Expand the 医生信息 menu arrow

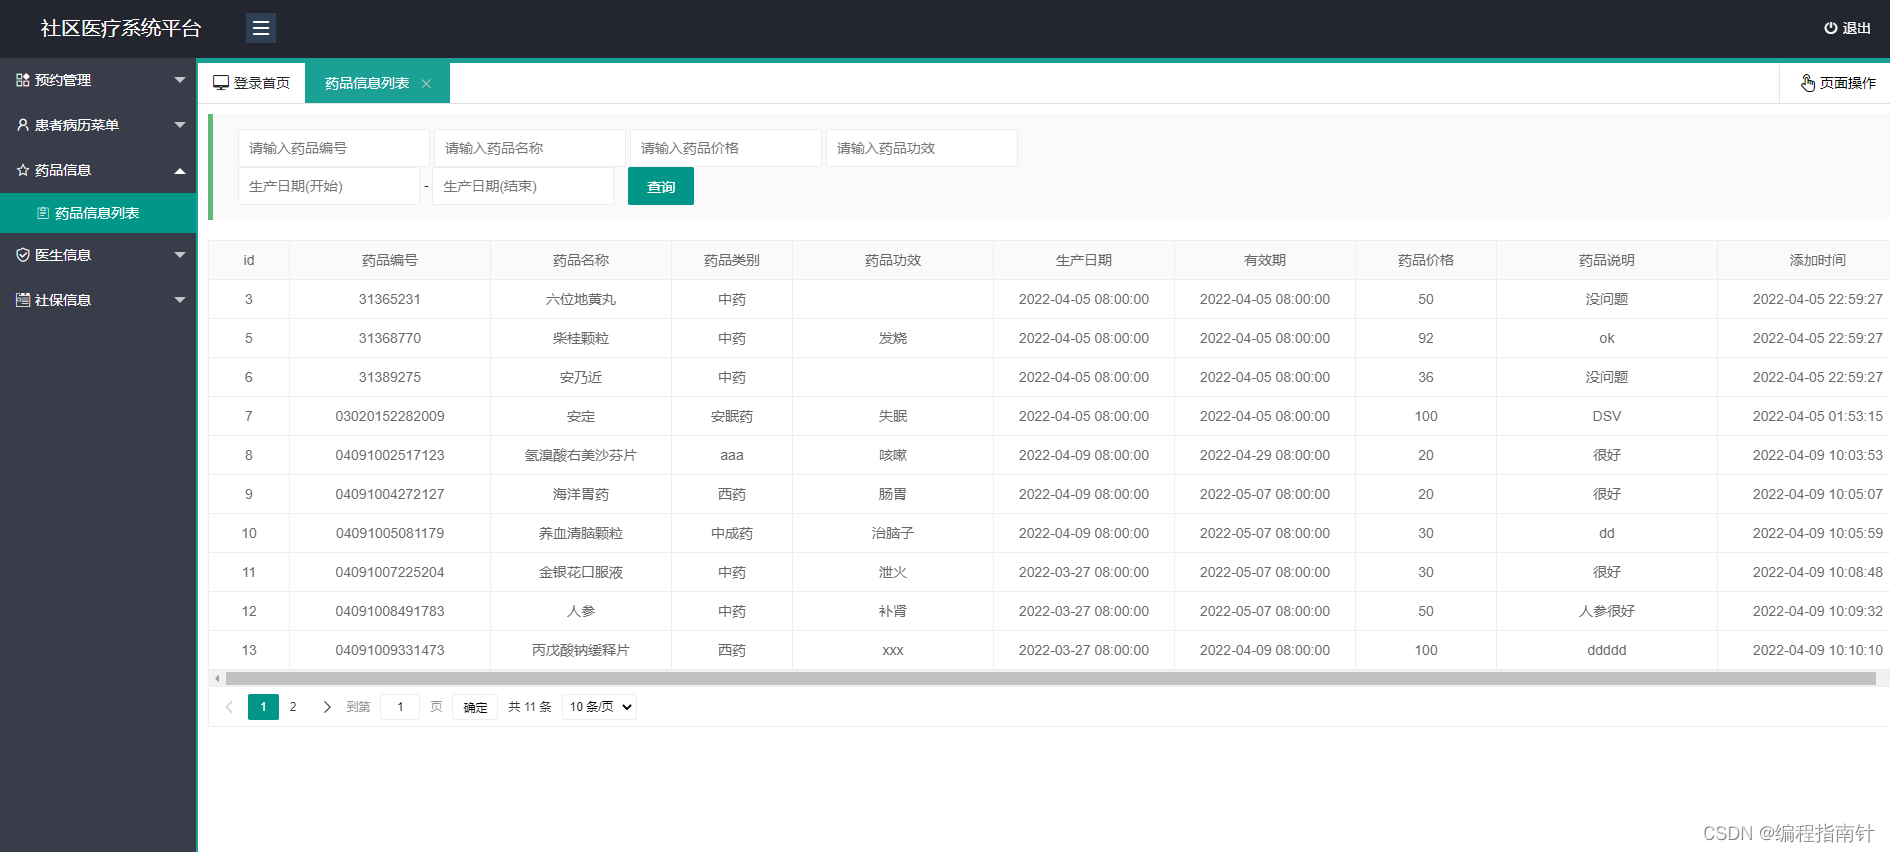(180, 255)
